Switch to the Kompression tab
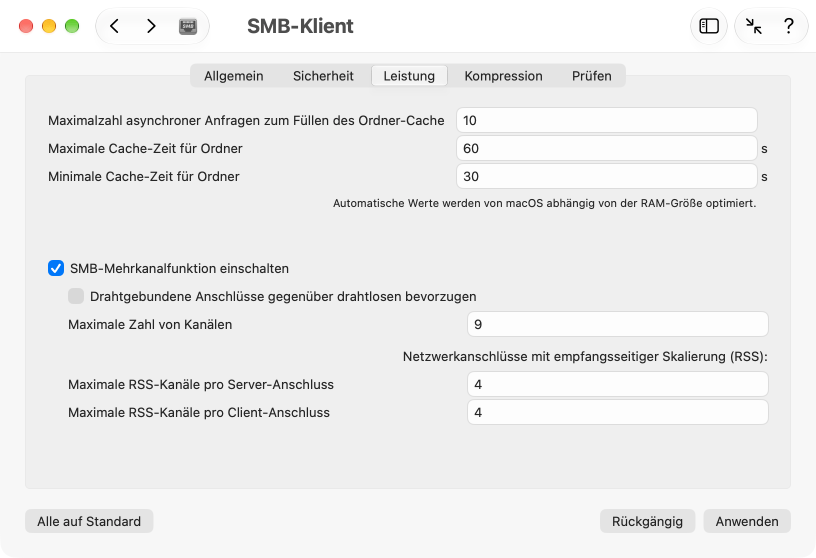This screenshot has width=816, height=558. pyautogui.click(x=503, y=76)
